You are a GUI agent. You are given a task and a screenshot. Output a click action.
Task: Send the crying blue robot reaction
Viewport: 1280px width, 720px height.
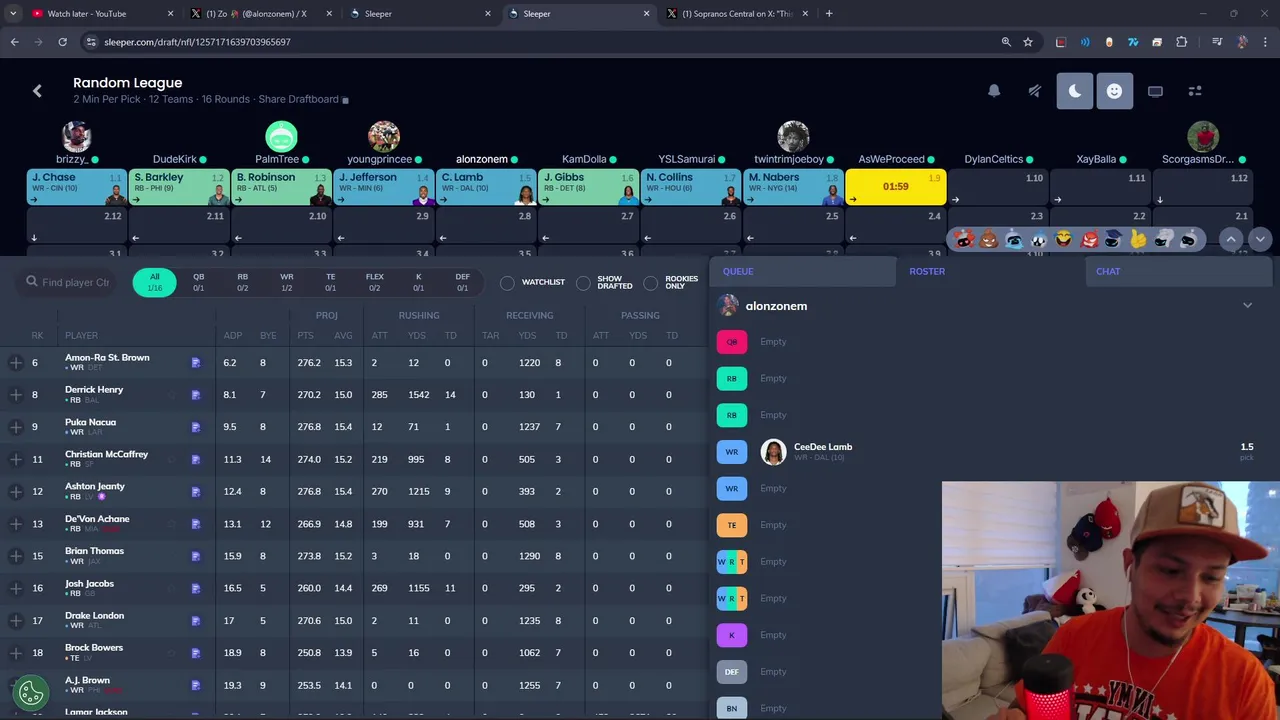tap(1014, 239)
